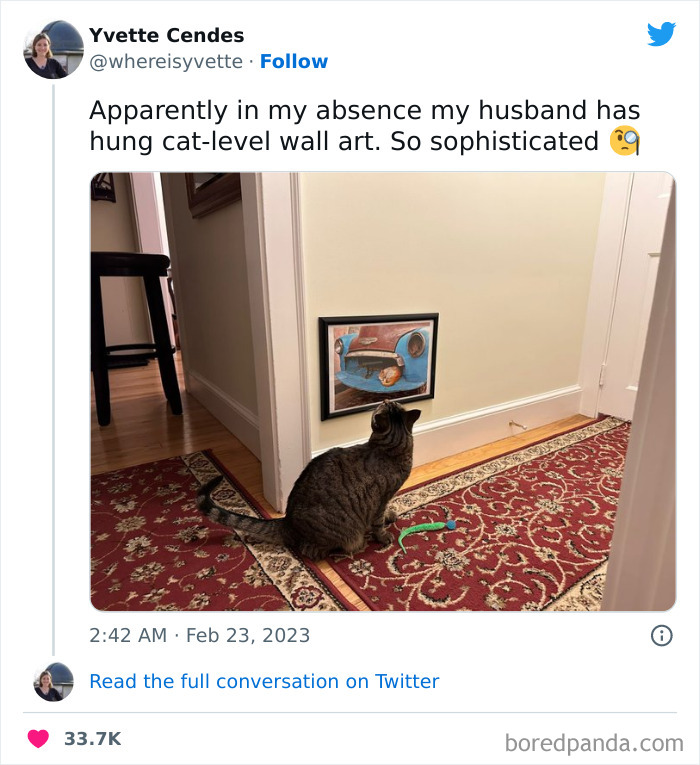Click the monocle face emoji
The width and height of the screenshot is (700, 765).
624,142
